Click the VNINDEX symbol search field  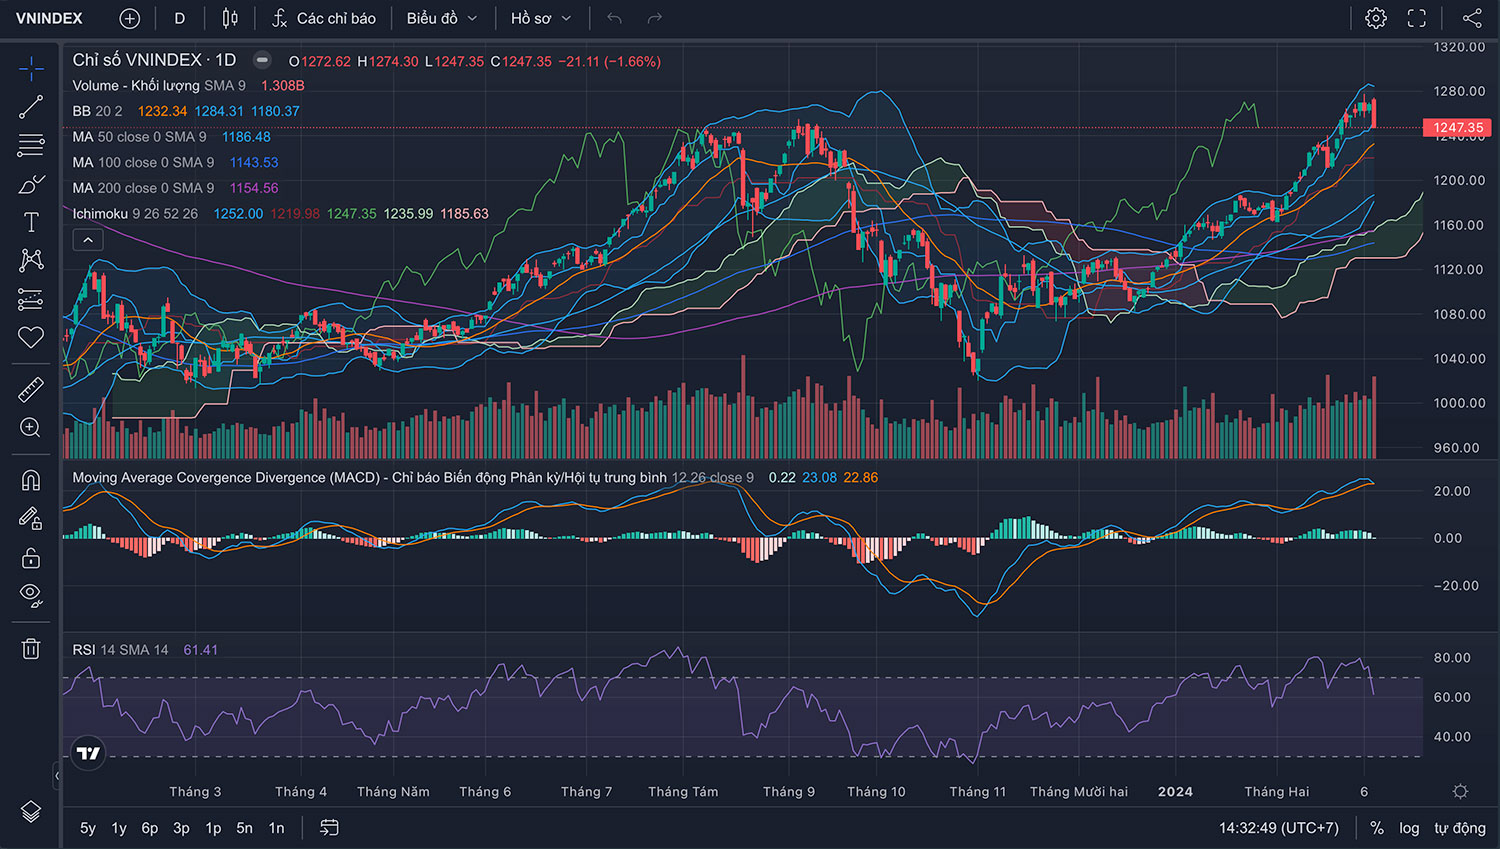[x=50, y=18]
